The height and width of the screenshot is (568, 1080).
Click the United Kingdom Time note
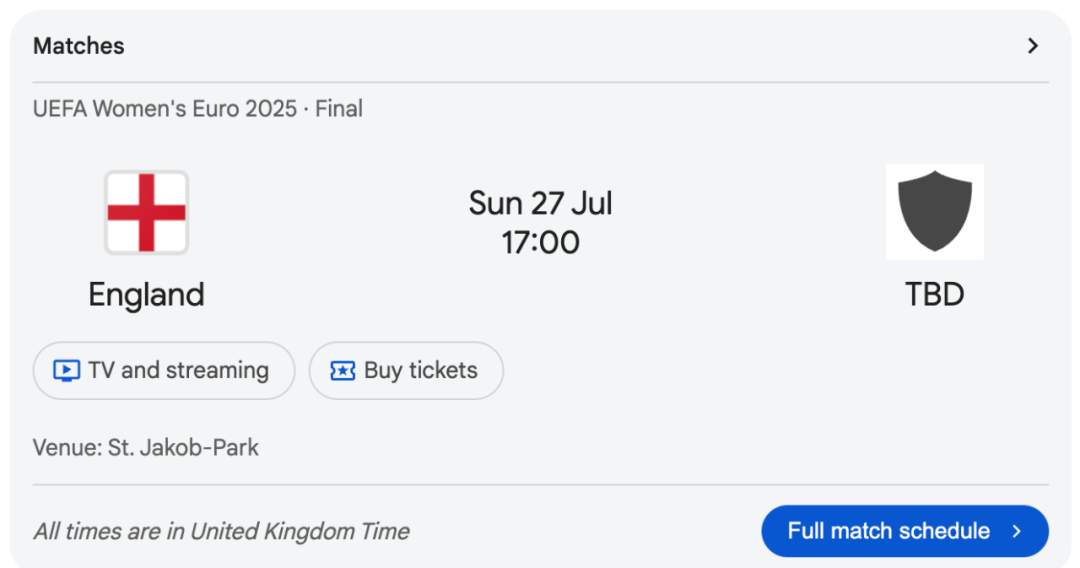pos(299,532)
